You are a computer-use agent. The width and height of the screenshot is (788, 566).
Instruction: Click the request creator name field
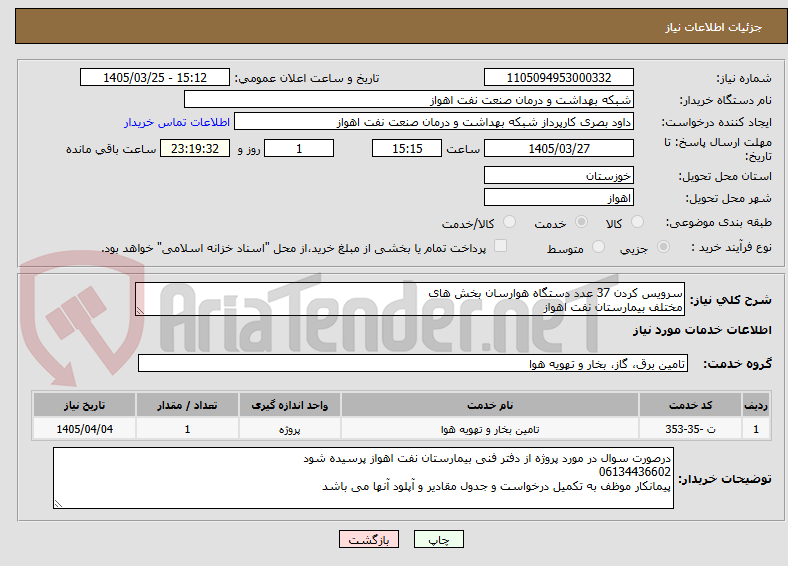coord(434,122)
